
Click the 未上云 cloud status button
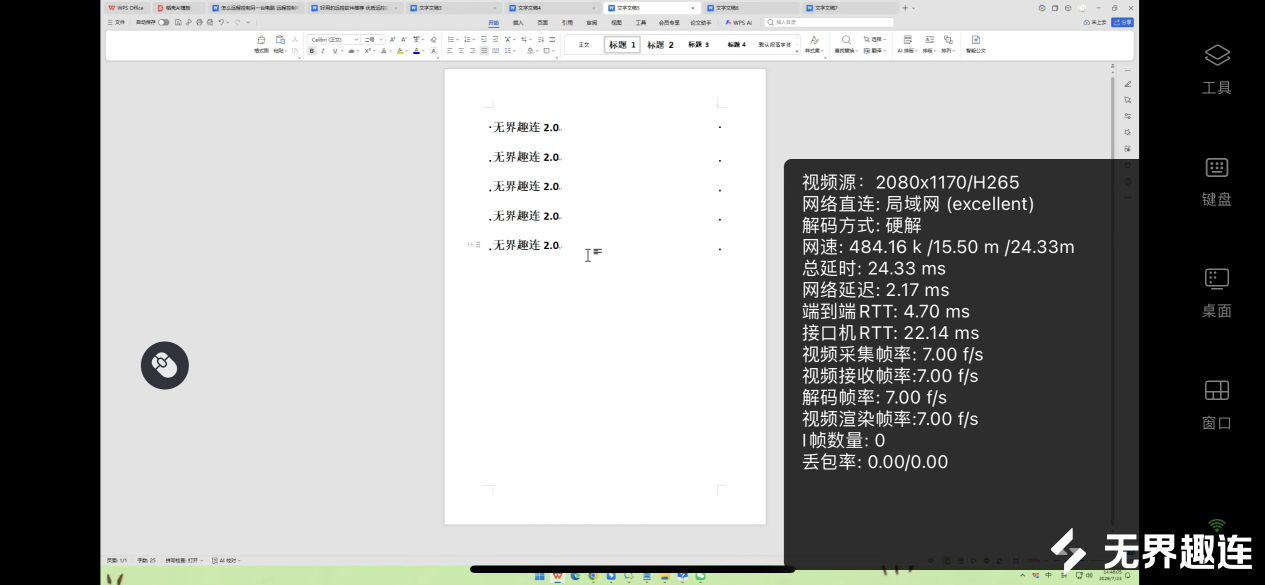coord(1095,22)
